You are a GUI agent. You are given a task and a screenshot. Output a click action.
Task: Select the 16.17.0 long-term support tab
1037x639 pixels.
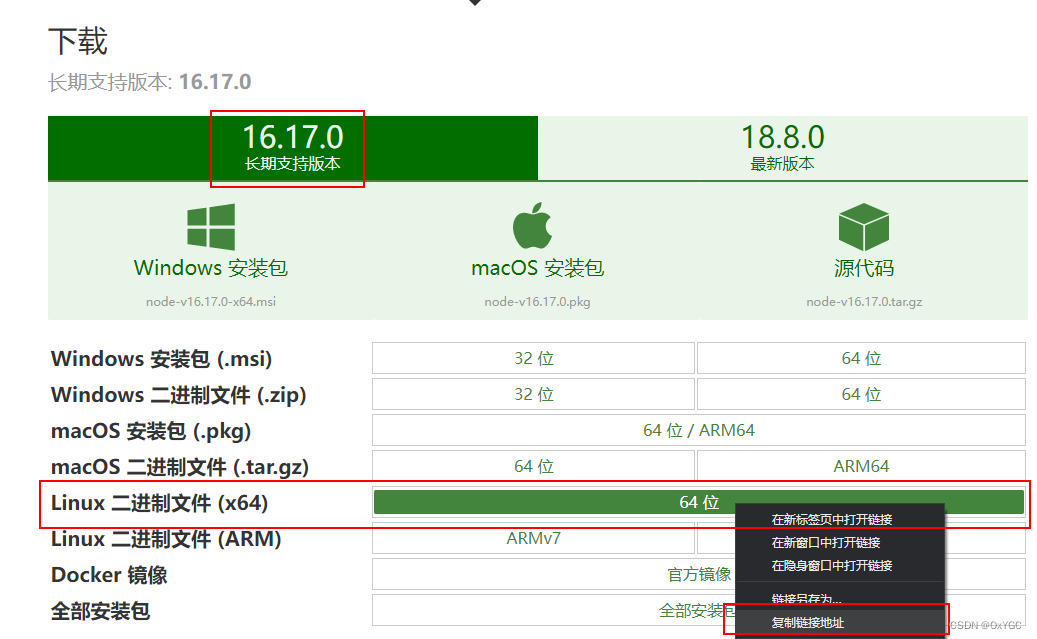293,148
